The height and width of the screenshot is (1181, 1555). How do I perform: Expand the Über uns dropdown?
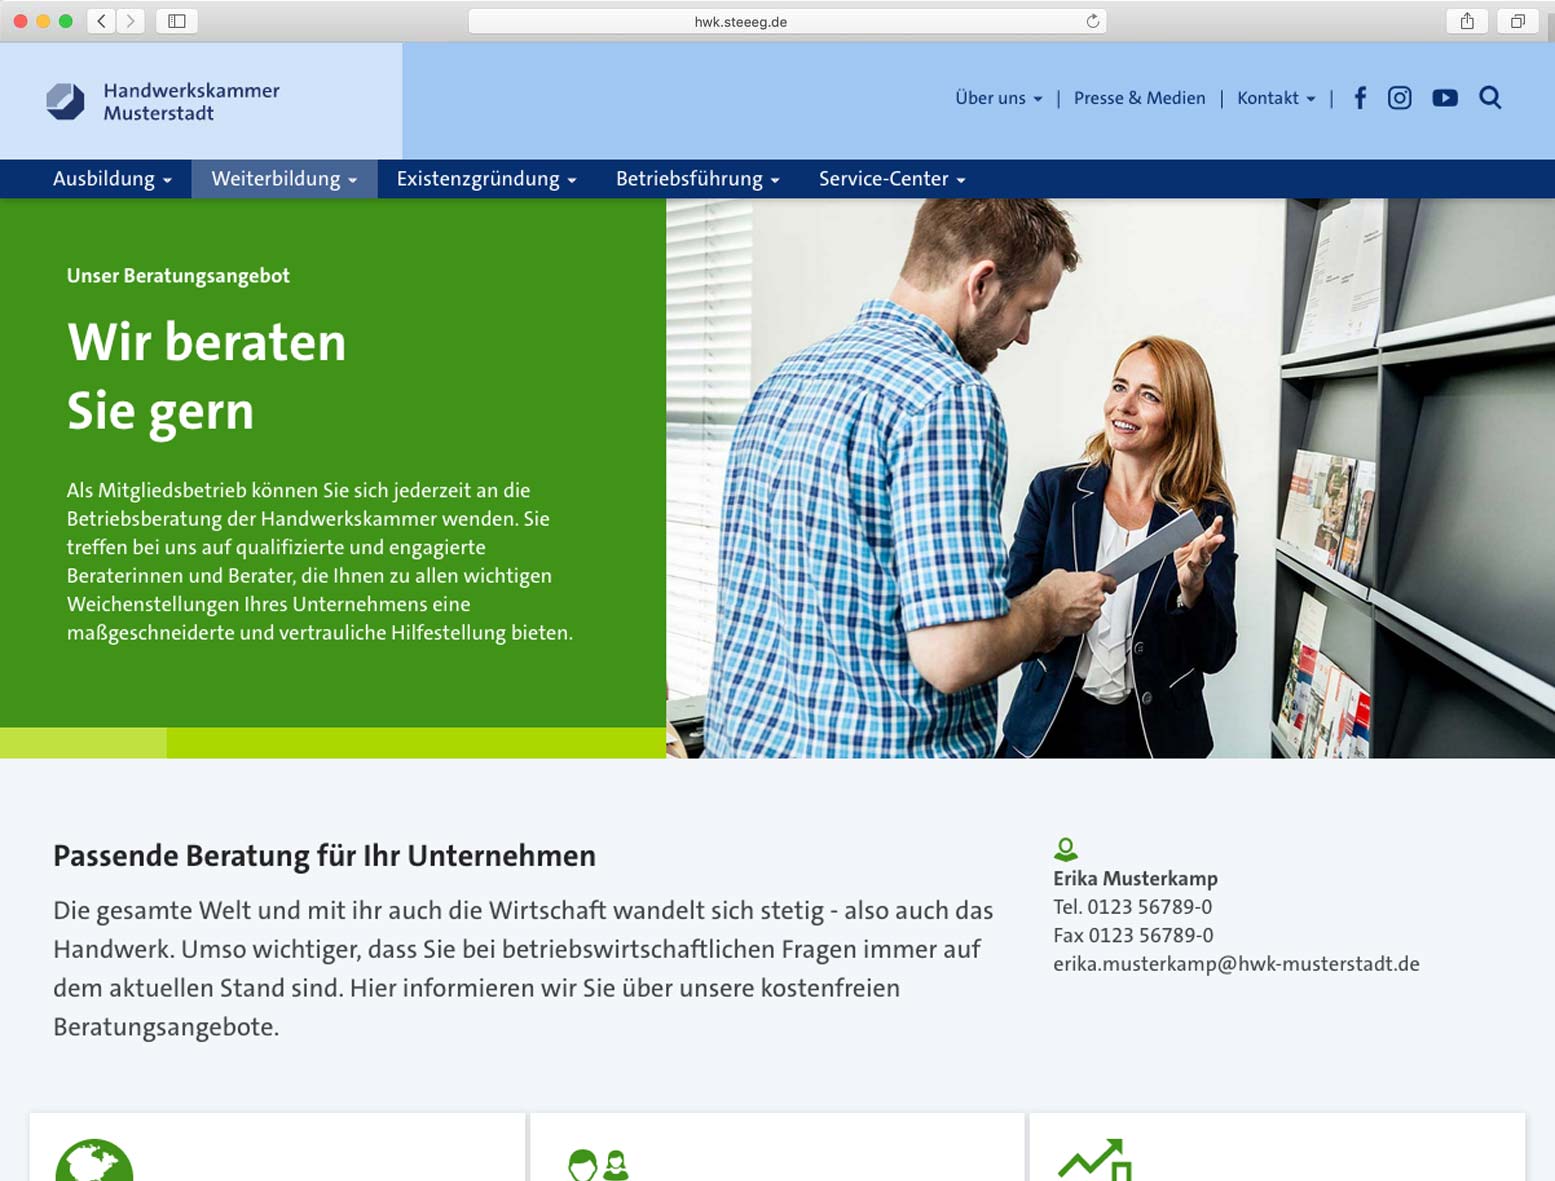click(x=998, y=98)
